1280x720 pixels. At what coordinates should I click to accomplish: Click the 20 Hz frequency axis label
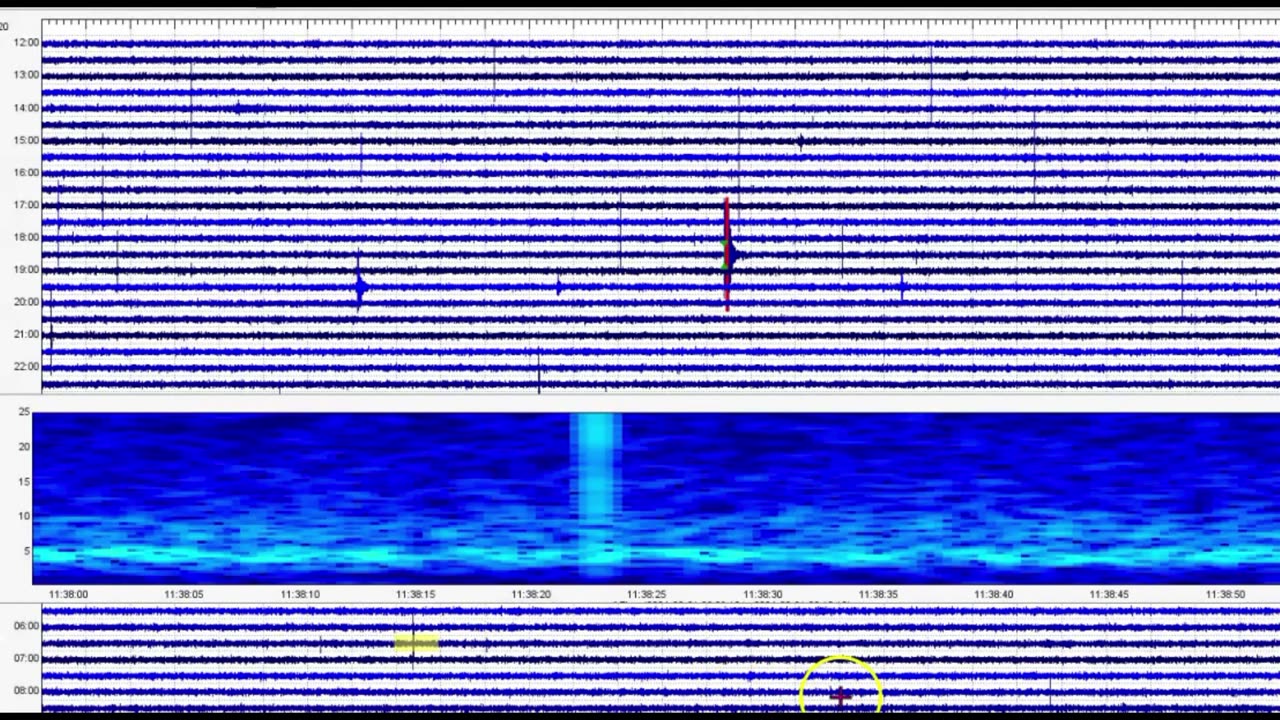point(24,447)
